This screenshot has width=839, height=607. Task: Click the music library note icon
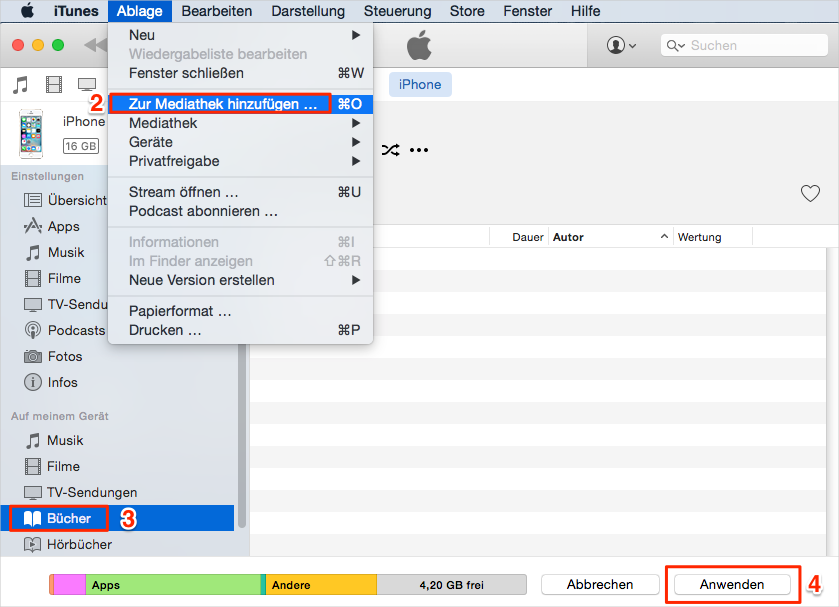coord(21,85)
